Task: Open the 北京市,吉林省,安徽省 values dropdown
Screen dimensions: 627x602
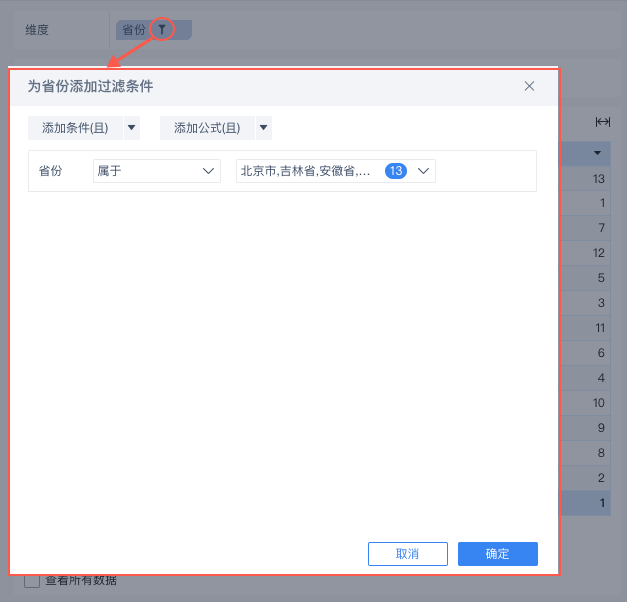Action: coord(336,171)
